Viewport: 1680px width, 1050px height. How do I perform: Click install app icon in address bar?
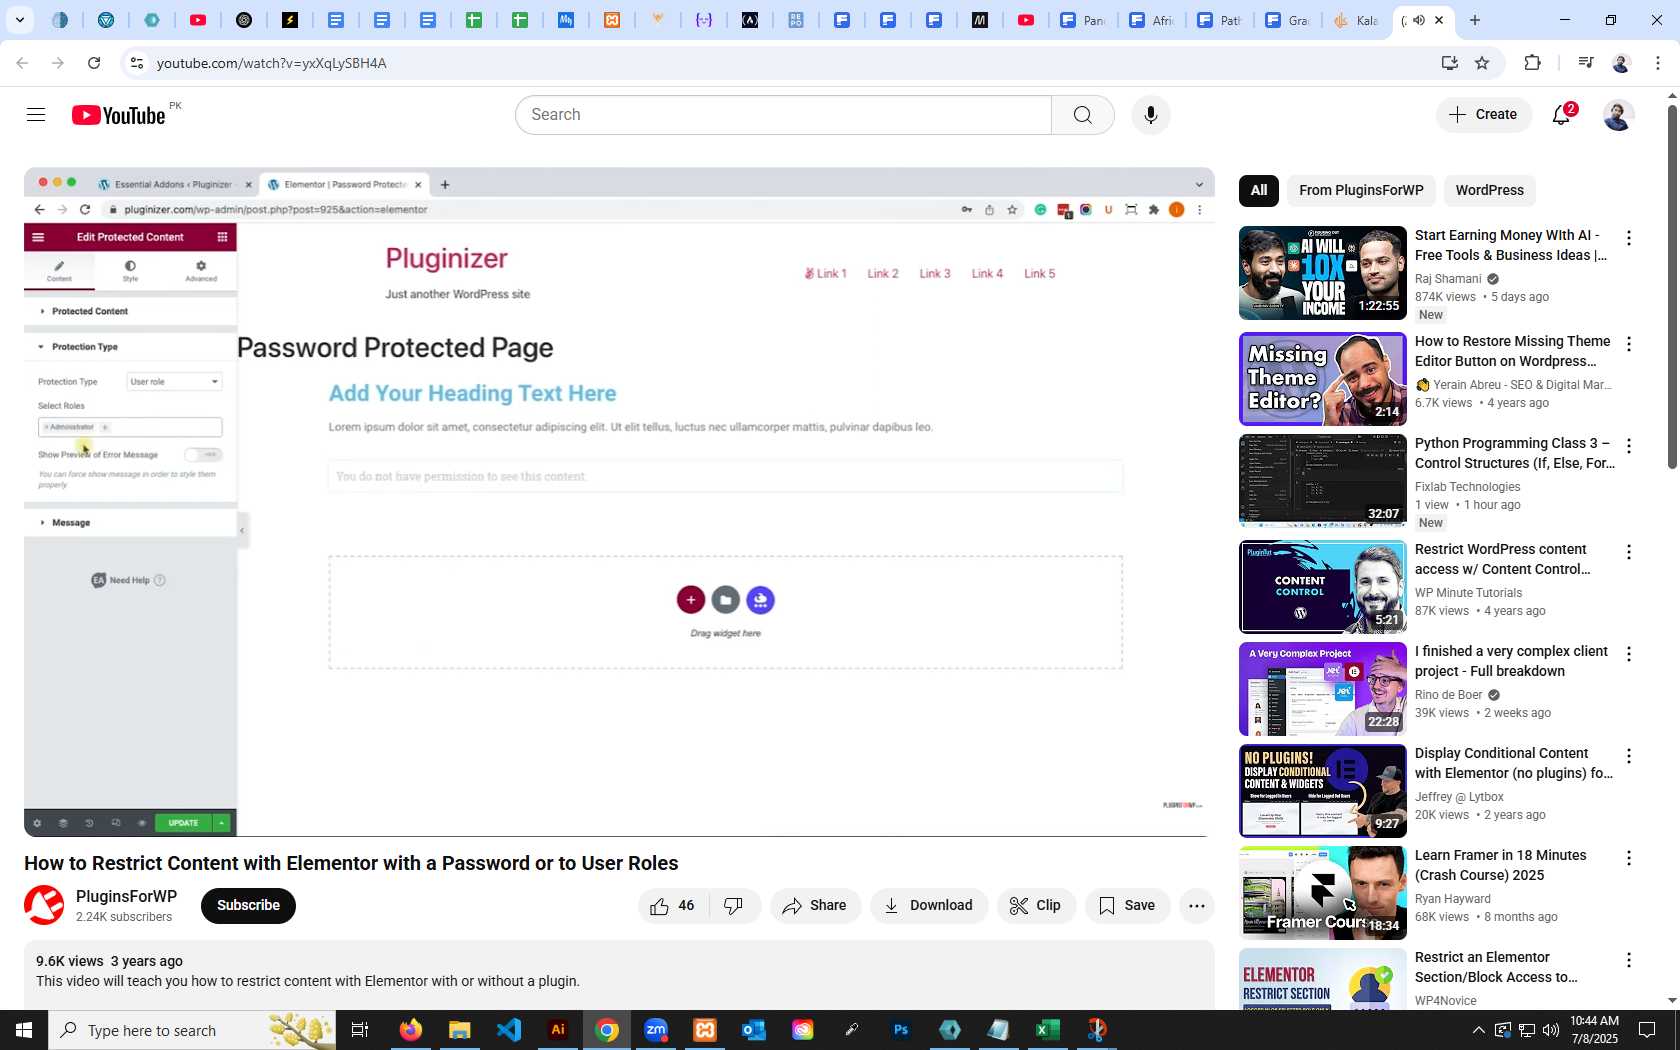click(1449, 63)
